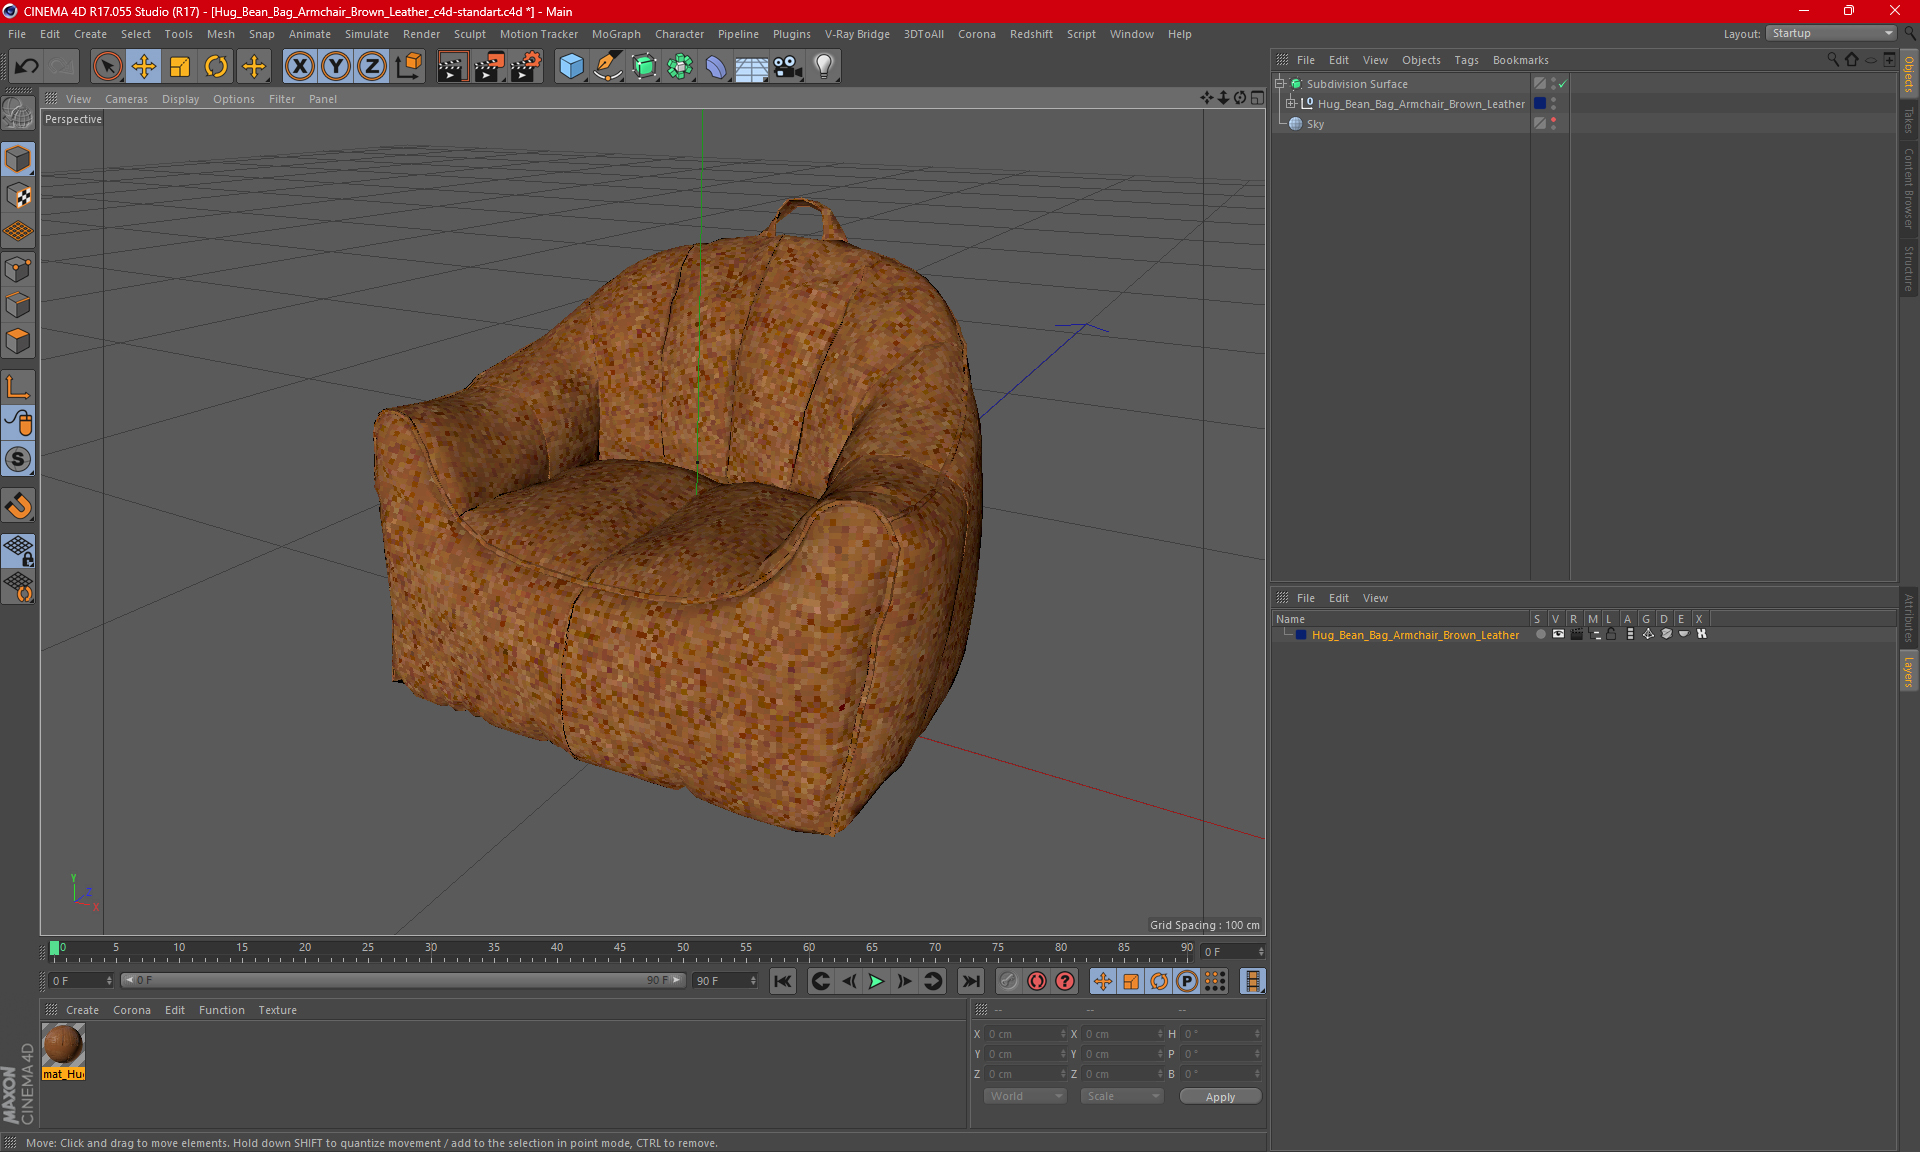Toggle autokeying button
Screen dimensions: 1920x1152
coord(1037,981)
